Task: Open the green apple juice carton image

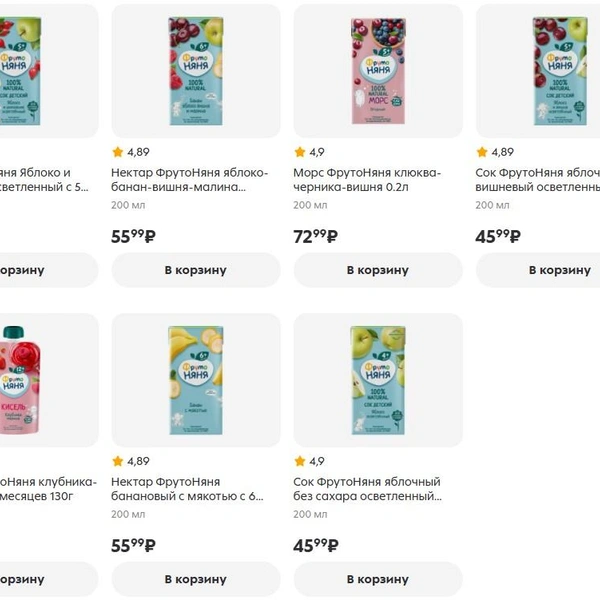Action: [x=378, y=380]
